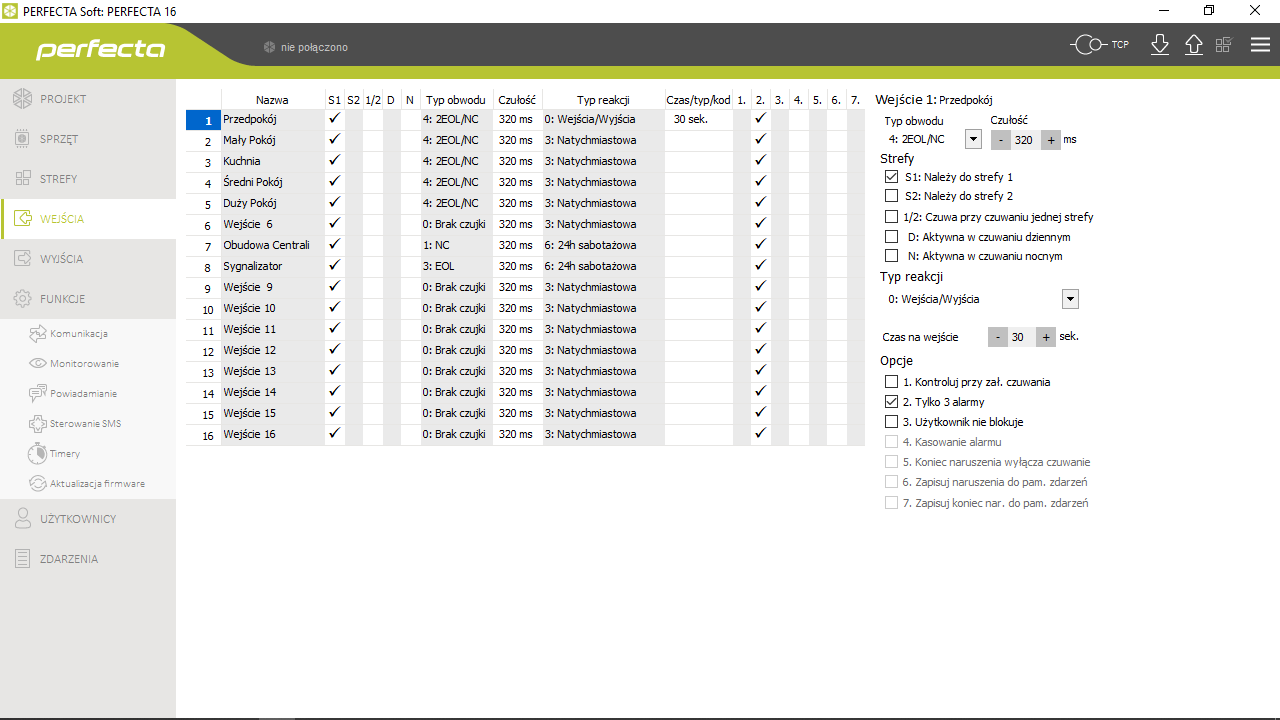The height and width of the screenshot is (720, 1280).
Task: Click the download data arrow icon
Action: (1160, 45)
